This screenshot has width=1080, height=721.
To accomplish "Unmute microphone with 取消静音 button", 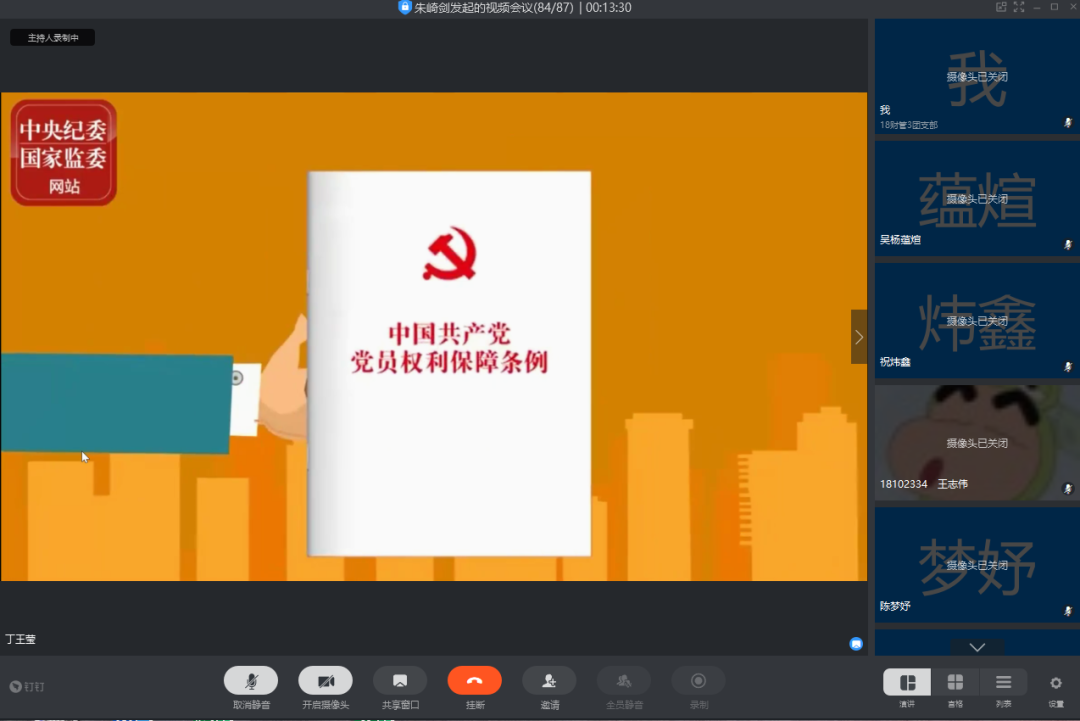I will pyautogui.click(x=251, y=681).
